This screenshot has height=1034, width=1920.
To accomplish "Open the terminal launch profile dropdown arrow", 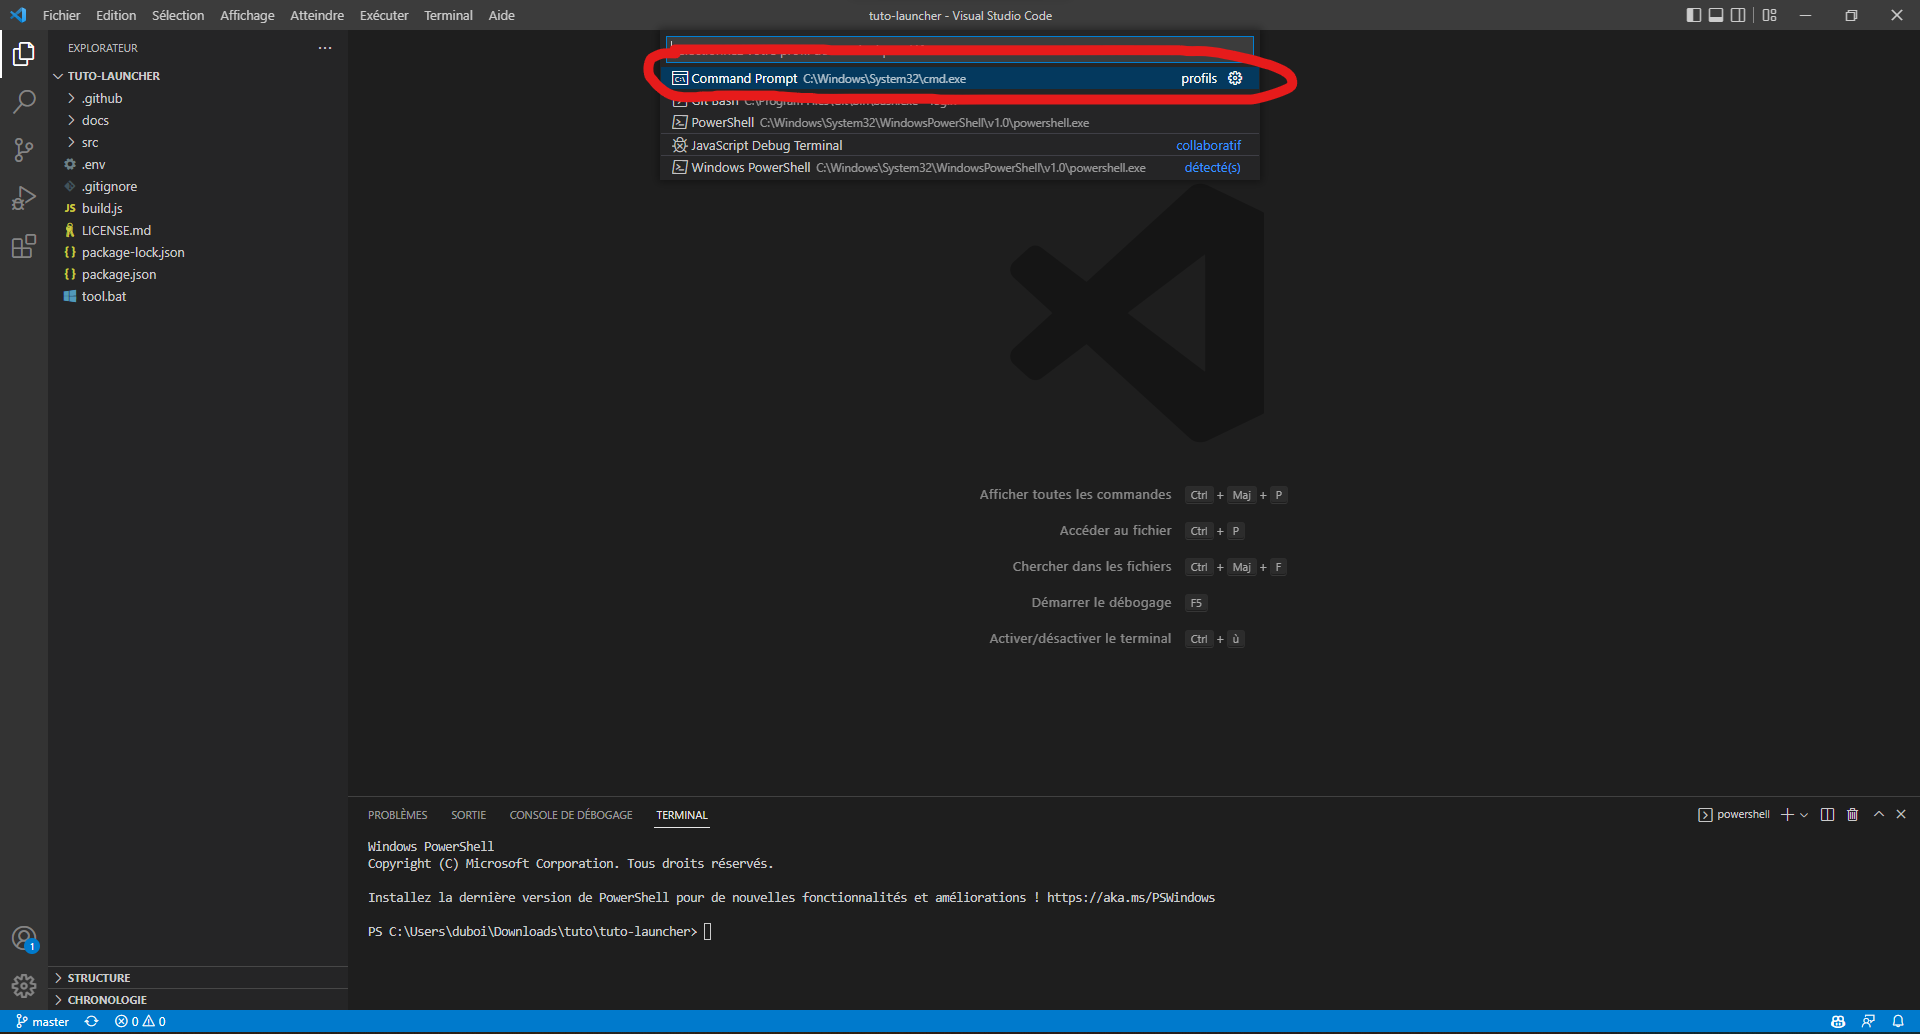I will [1804, 815].
